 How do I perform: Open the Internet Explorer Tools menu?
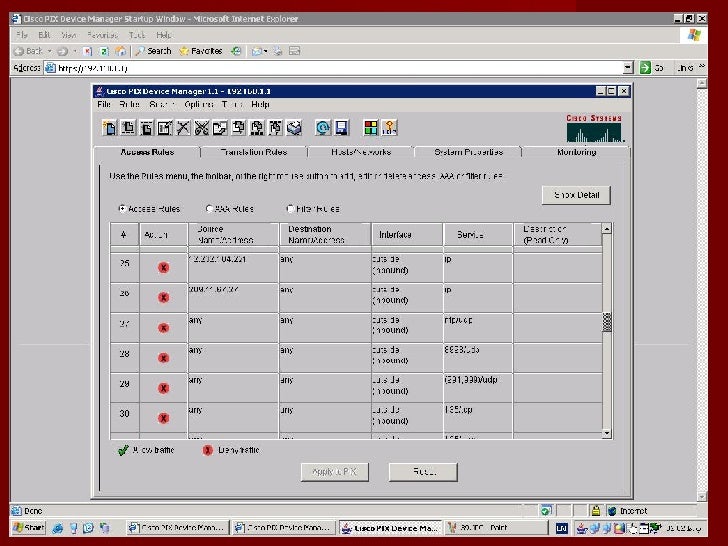coord(137,35)
